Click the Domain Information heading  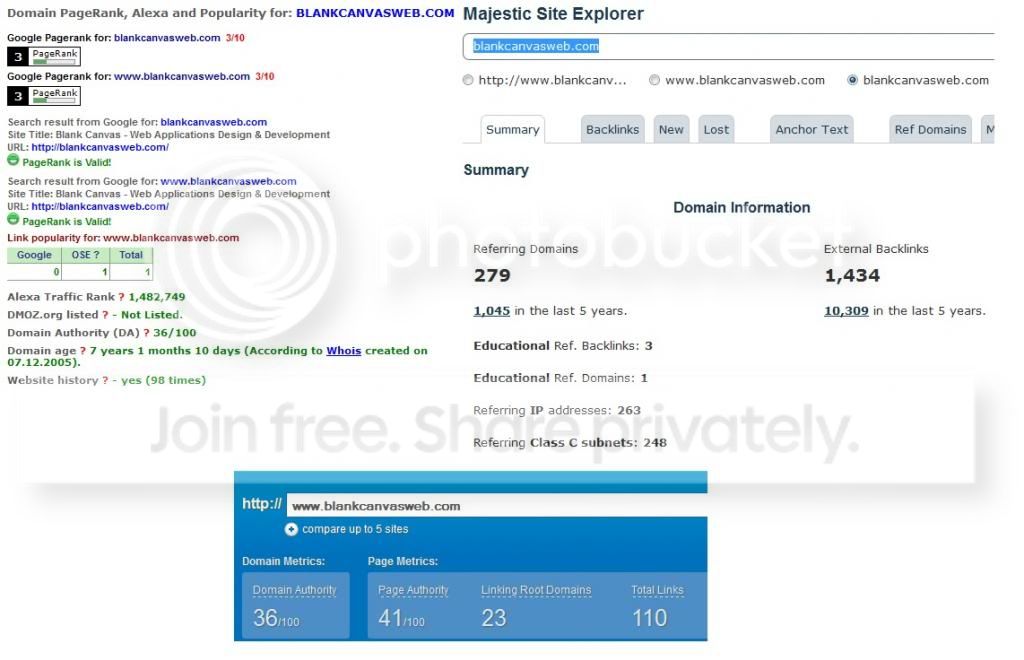[742, 208]
